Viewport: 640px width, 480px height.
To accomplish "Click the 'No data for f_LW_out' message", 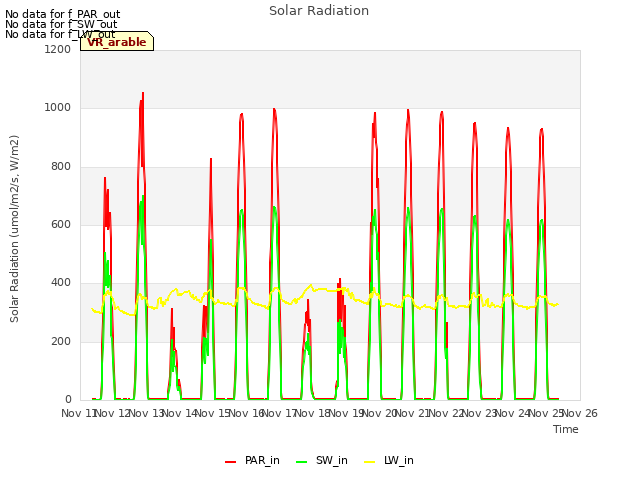I will (60, 34).
